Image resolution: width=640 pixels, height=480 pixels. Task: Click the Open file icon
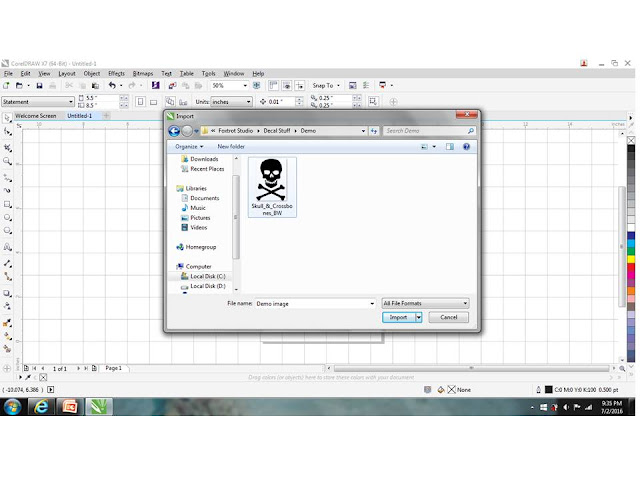pos(19,85)
